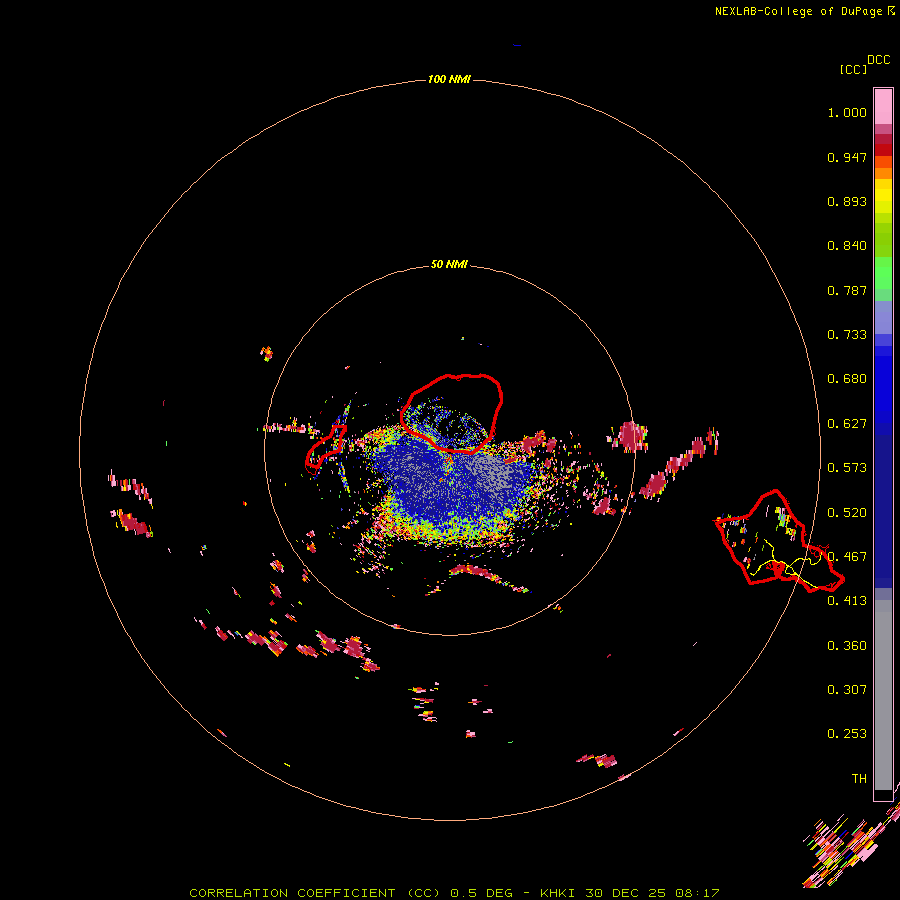Click the 0.893 scale value
The width and height of the screenshot is (900, 900).
[847, 201]
